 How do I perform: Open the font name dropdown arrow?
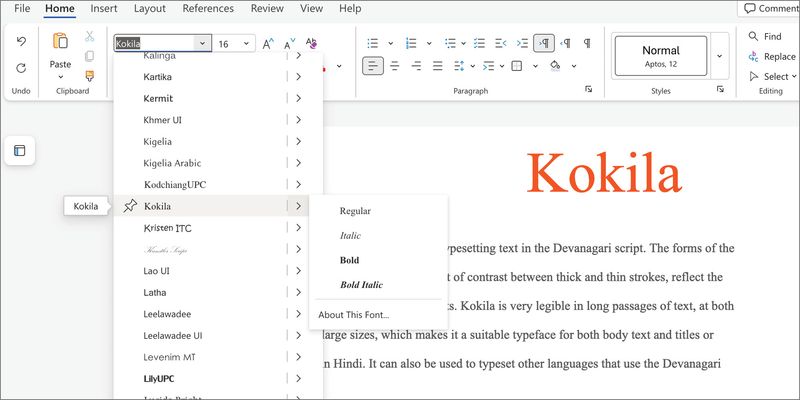pos(202,44)
